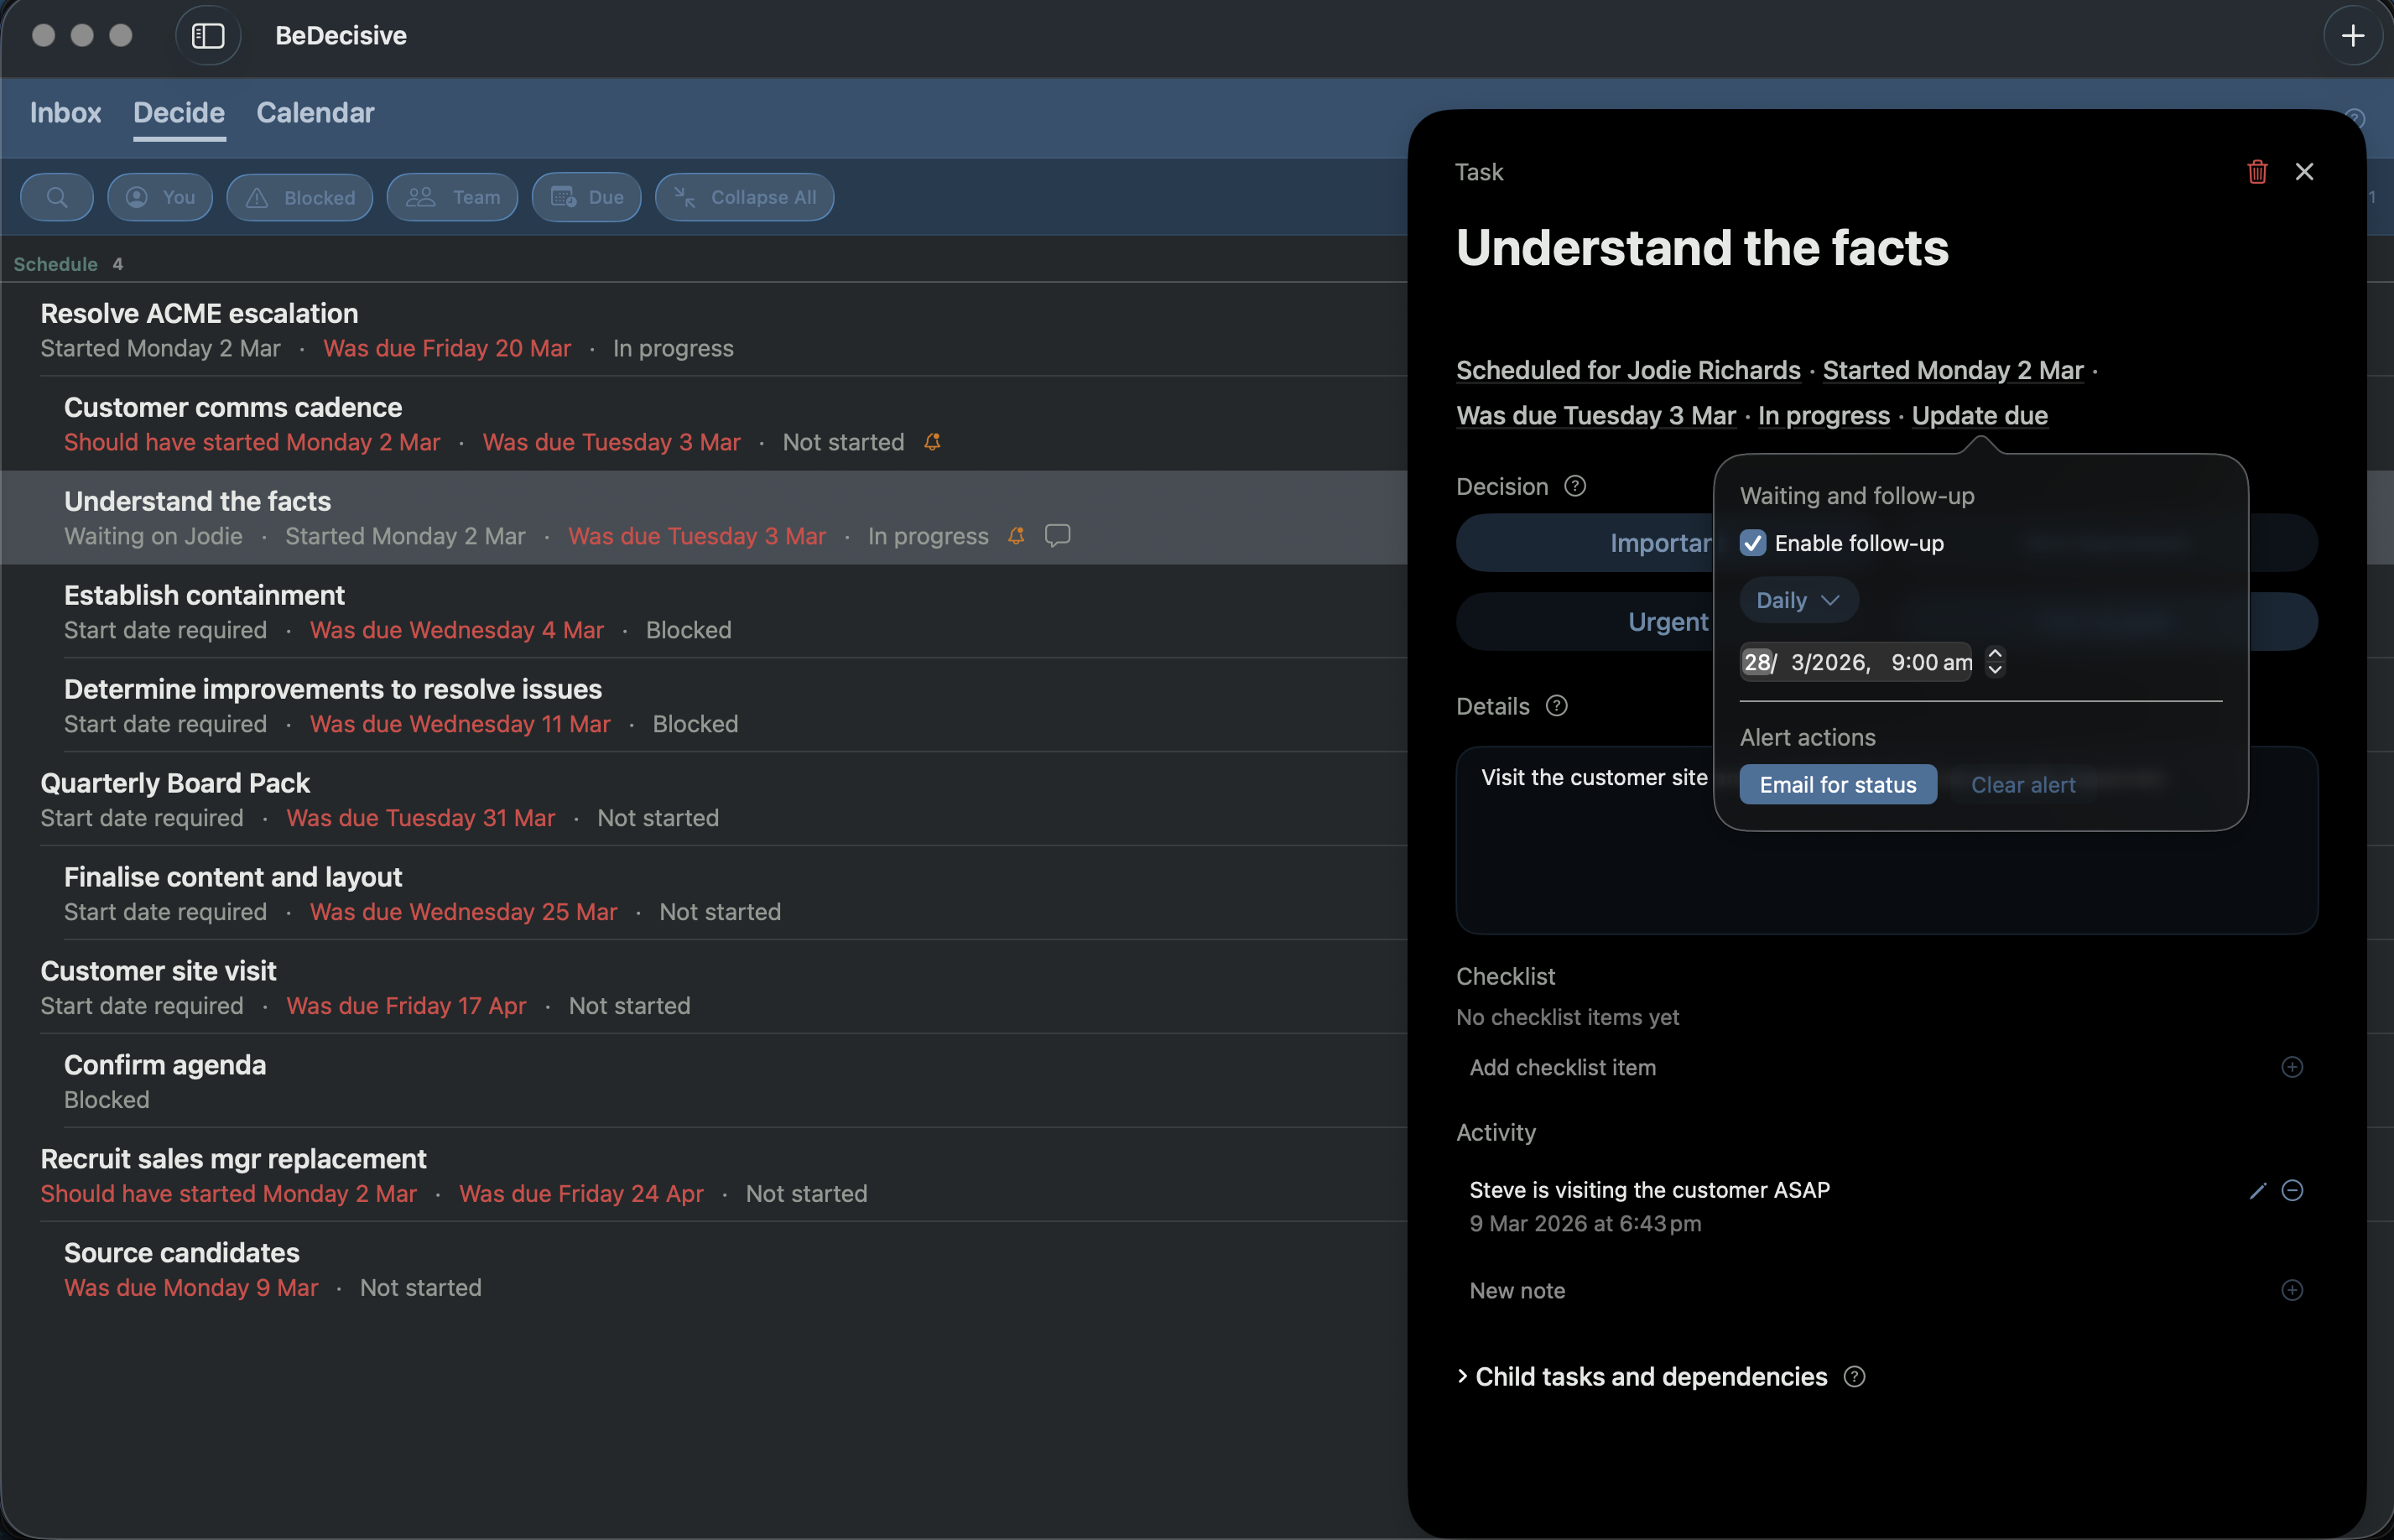
Task: Click the Clear alert link
Action: (x=2022, y=785)
